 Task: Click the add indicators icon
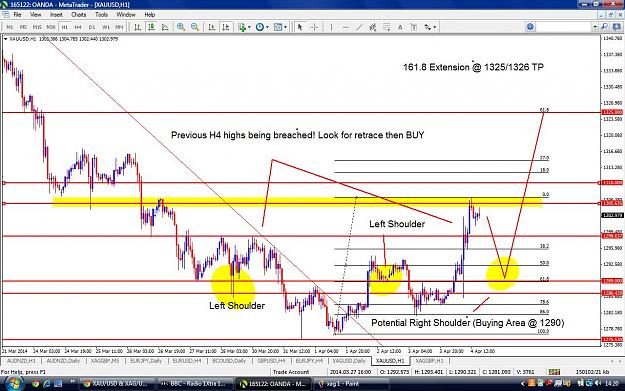tap(242, 27)
